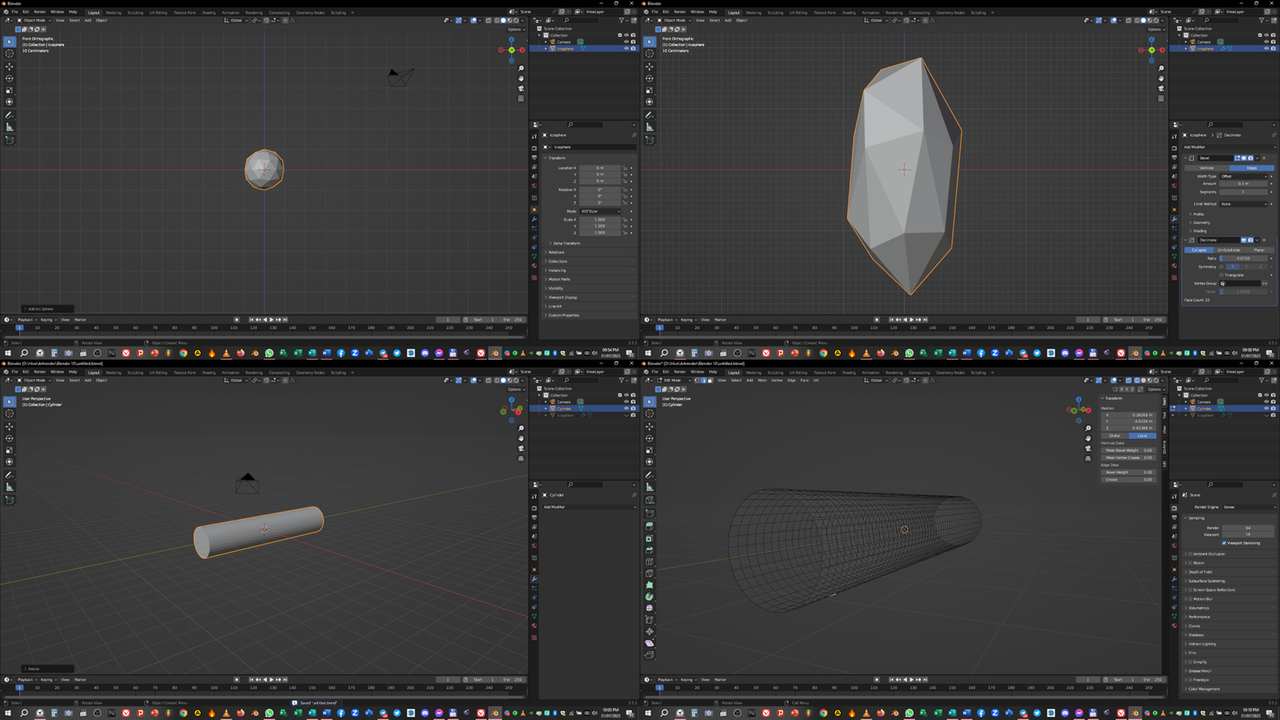Select Cursor tool in Cylinder Object Mode window

click(9, 413)
